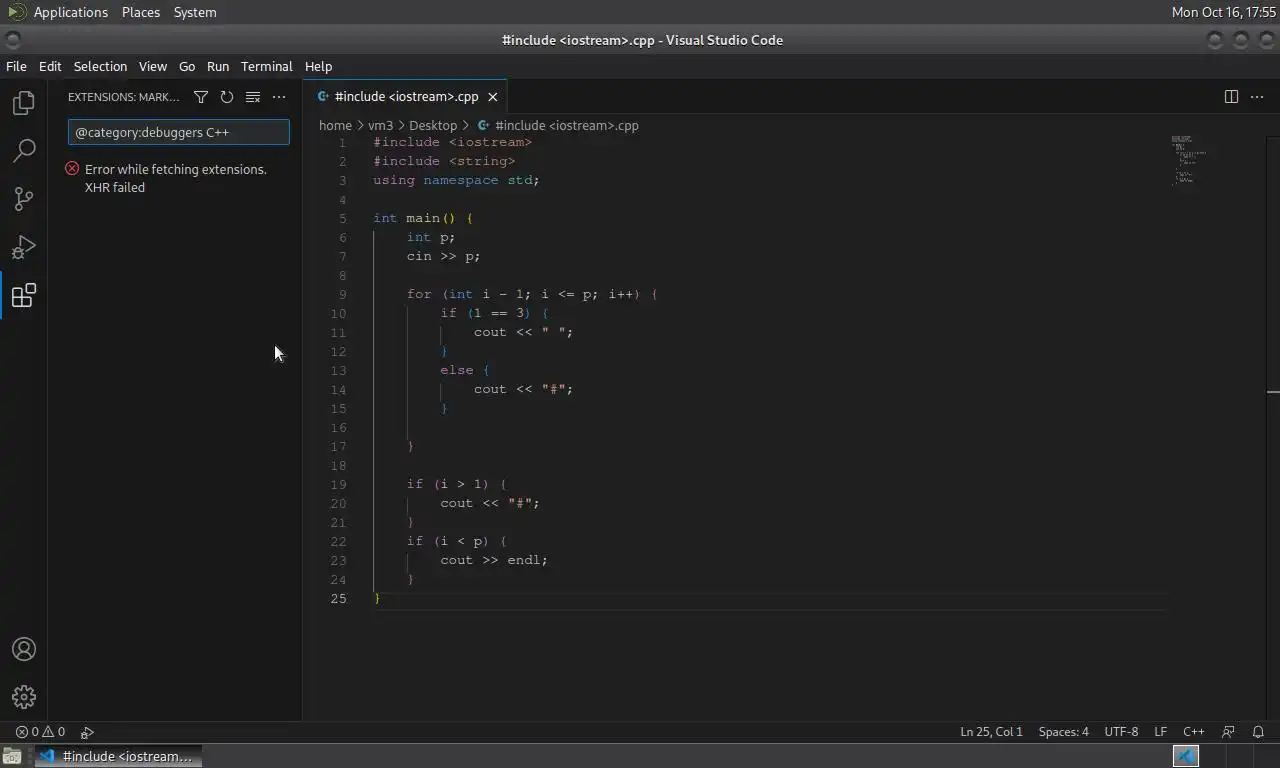The height and width of the screenshot is (768, 1280).
Task: Open the View menu
Action: point(152,66)
